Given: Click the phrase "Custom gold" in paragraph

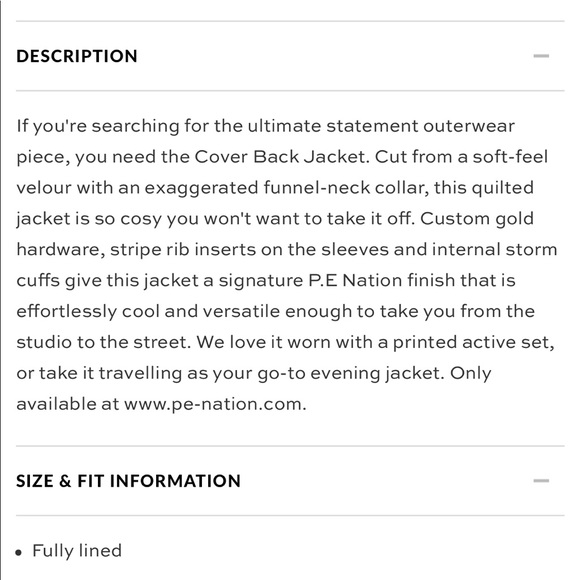Looking at the screenshot, I should 477,219.
